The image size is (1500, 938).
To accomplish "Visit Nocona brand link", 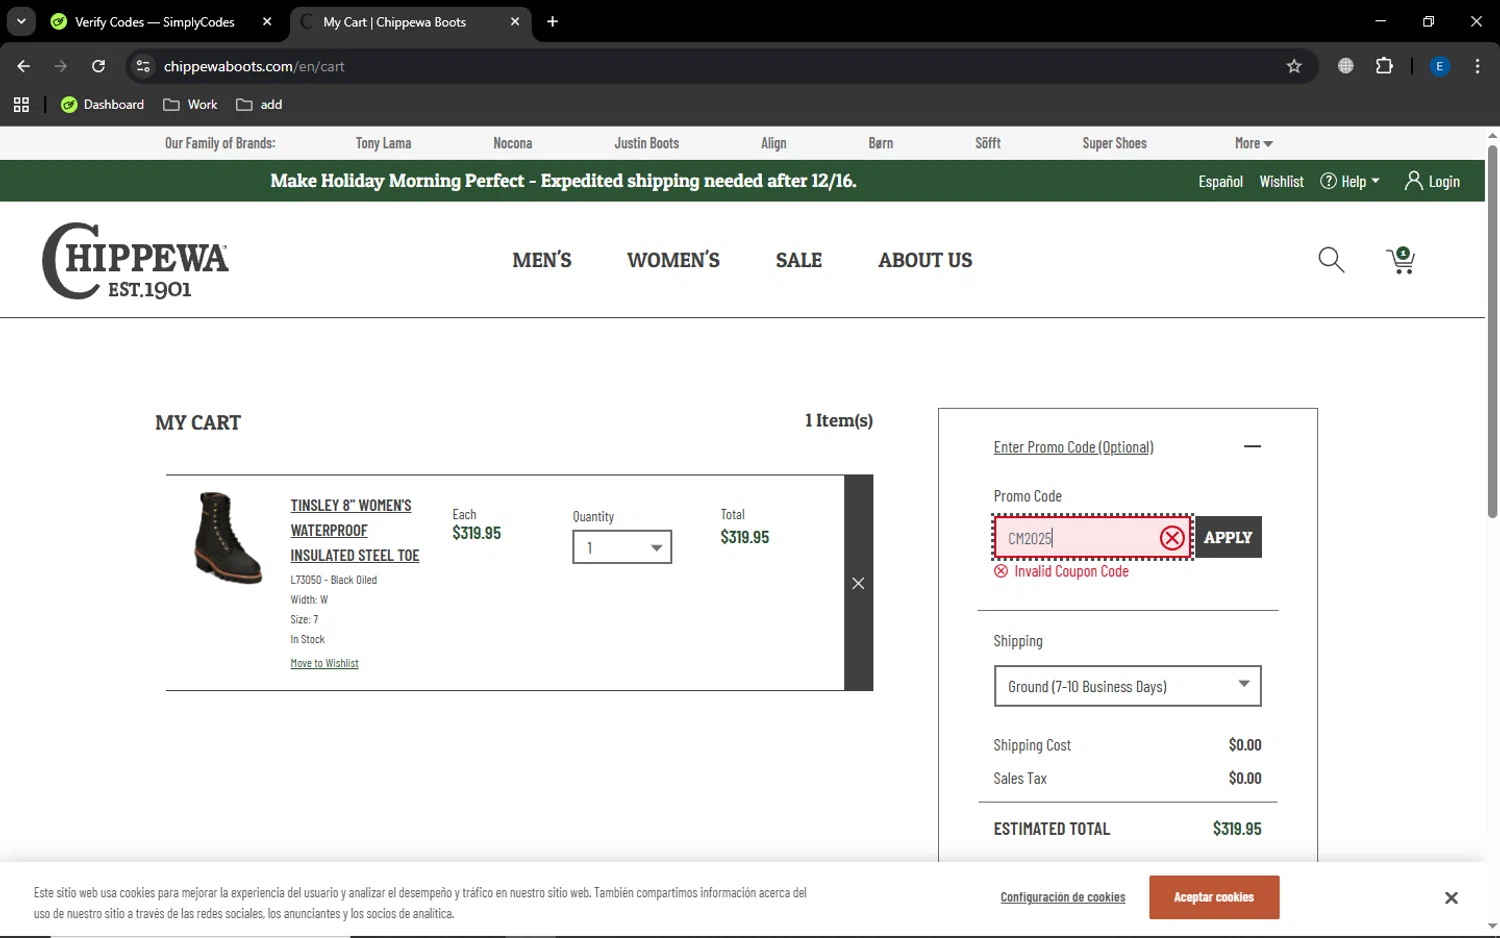I will [513, 143].
